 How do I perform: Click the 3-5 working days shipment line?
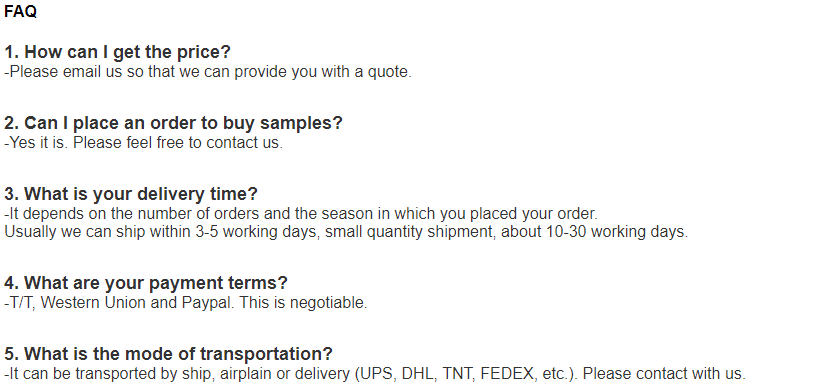point(346,231)
